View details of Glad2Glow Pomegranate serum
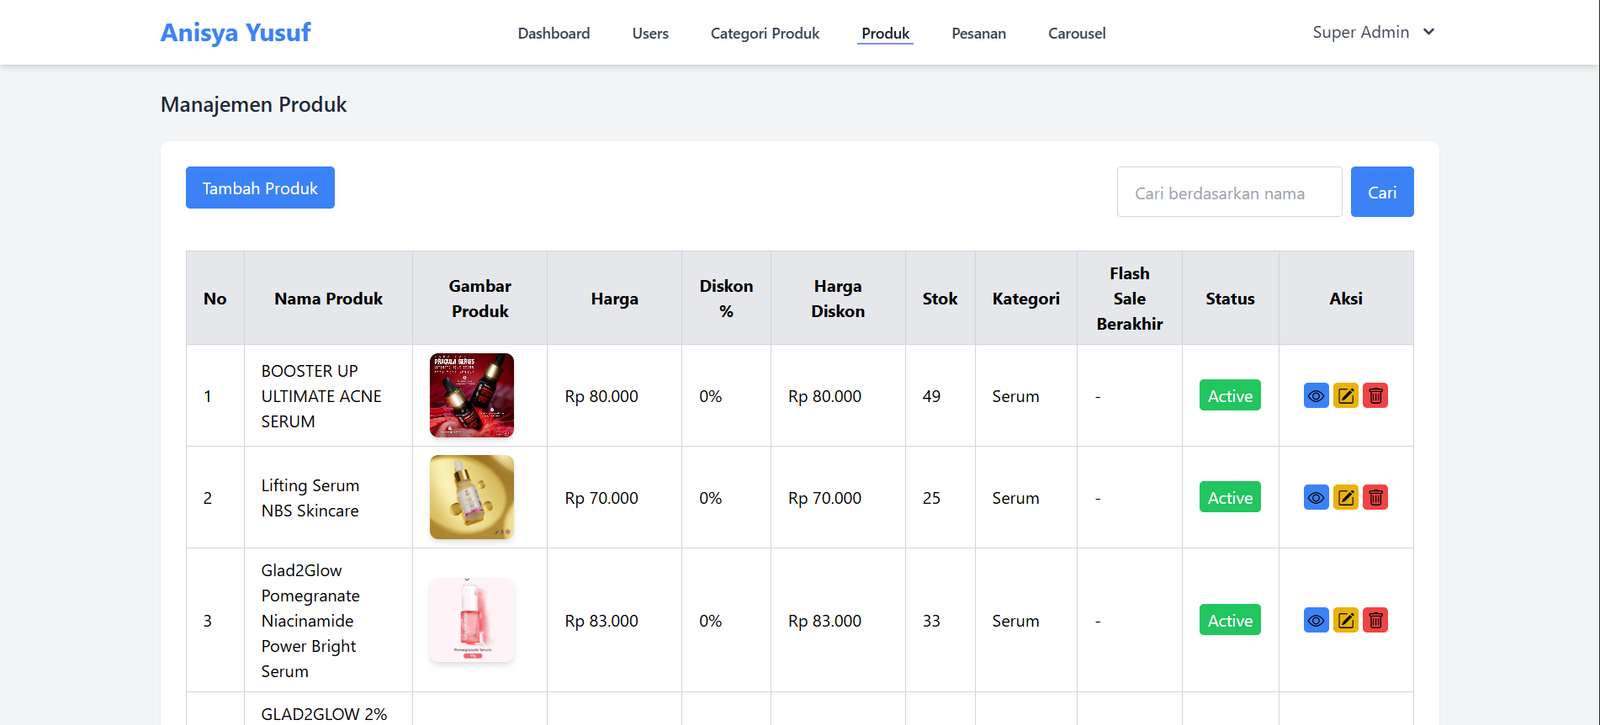Image resolution: width=1600 pixels, height=725 pixels. [x=1316, y=621]
